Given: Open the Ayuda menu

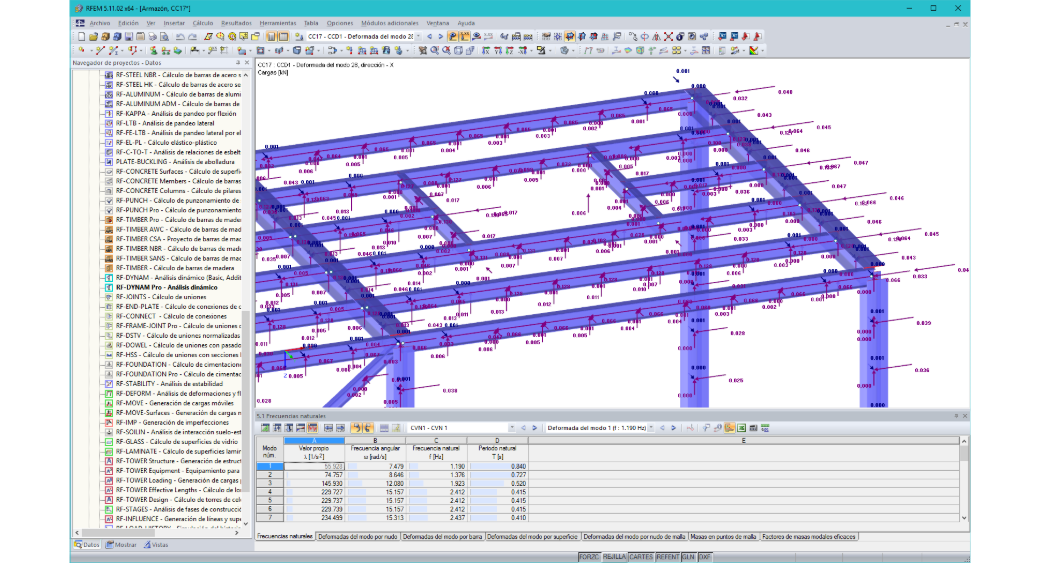Looking at the screenshot, I should click(x=466, y=23).
